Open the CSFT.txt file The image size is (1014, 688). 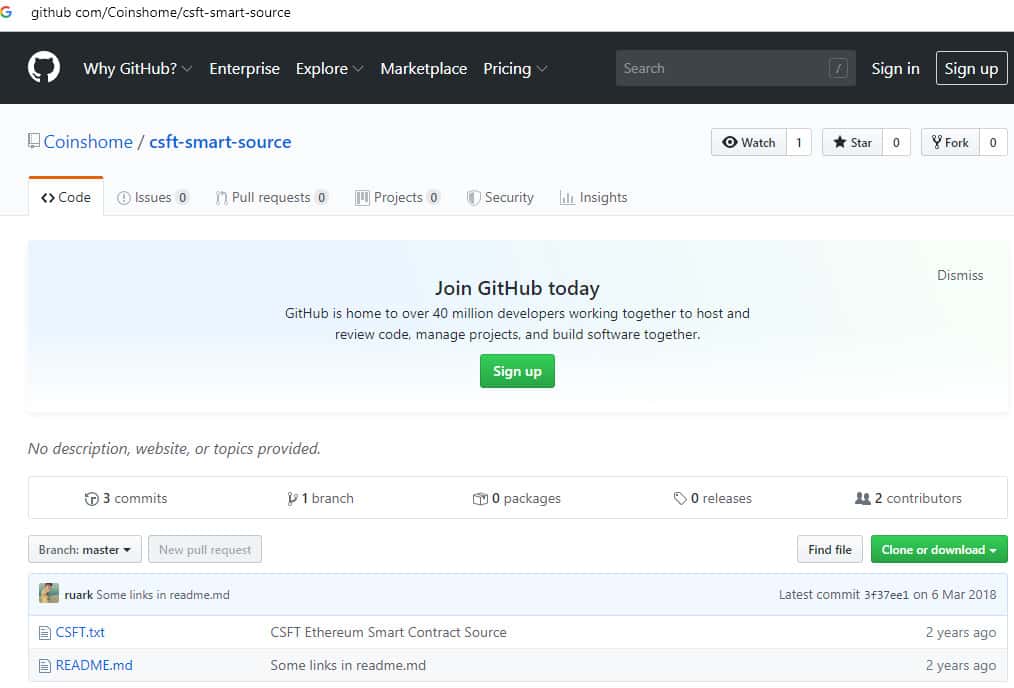80,632
